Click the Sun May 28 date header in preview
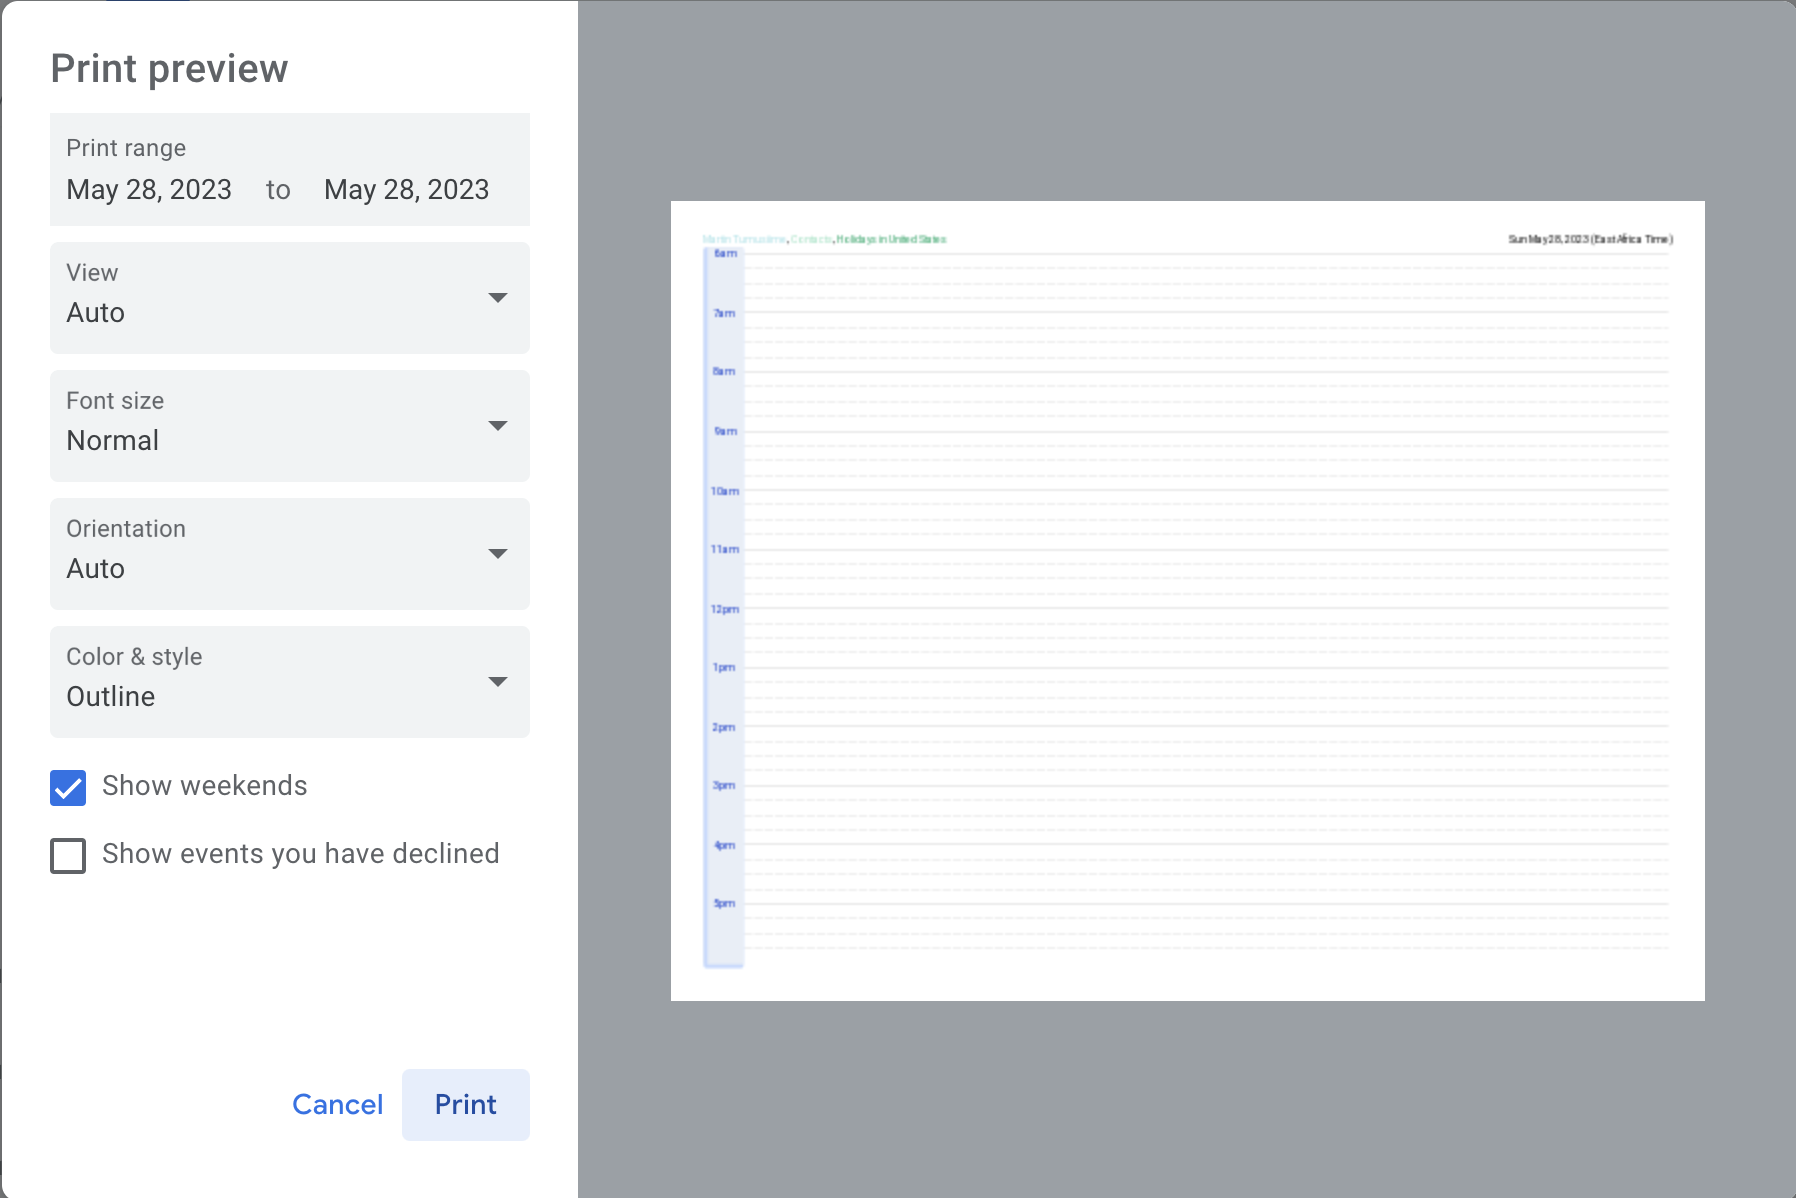Image resolution: width=1796 pixels, height=1198 pixels. point(1590,239)
